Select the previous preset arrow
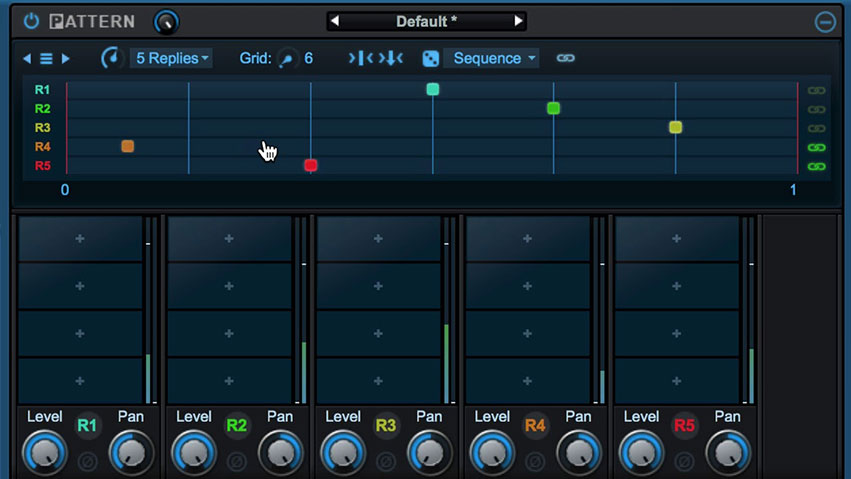This screenshot has width=851, height=479. (x=336, y=21)
